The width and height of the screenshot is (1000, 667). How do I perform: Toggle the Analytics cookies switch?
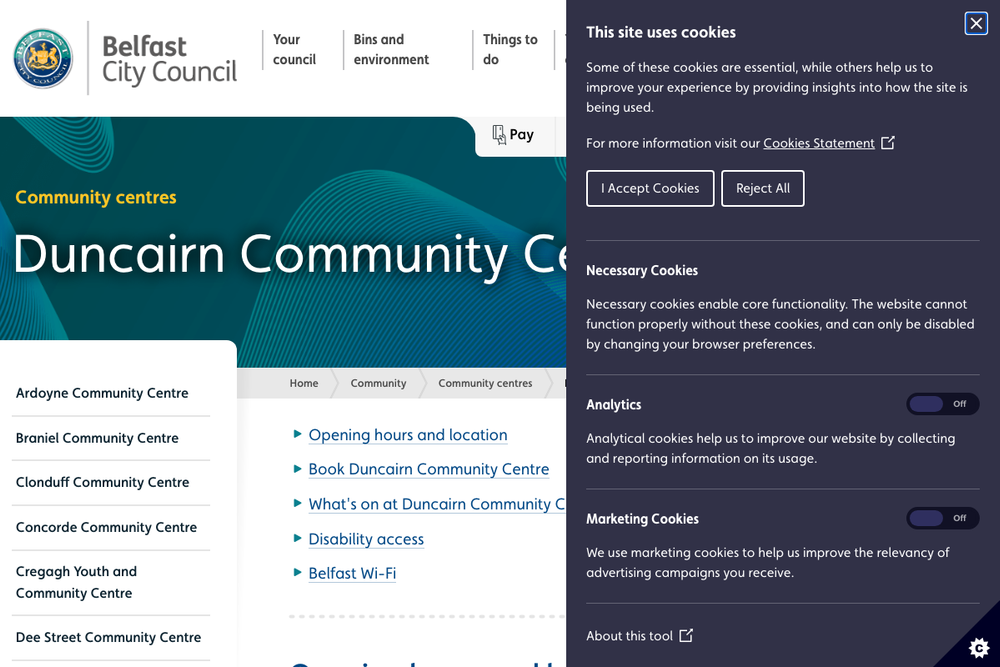pyautogui.click(x=943, y=404)
